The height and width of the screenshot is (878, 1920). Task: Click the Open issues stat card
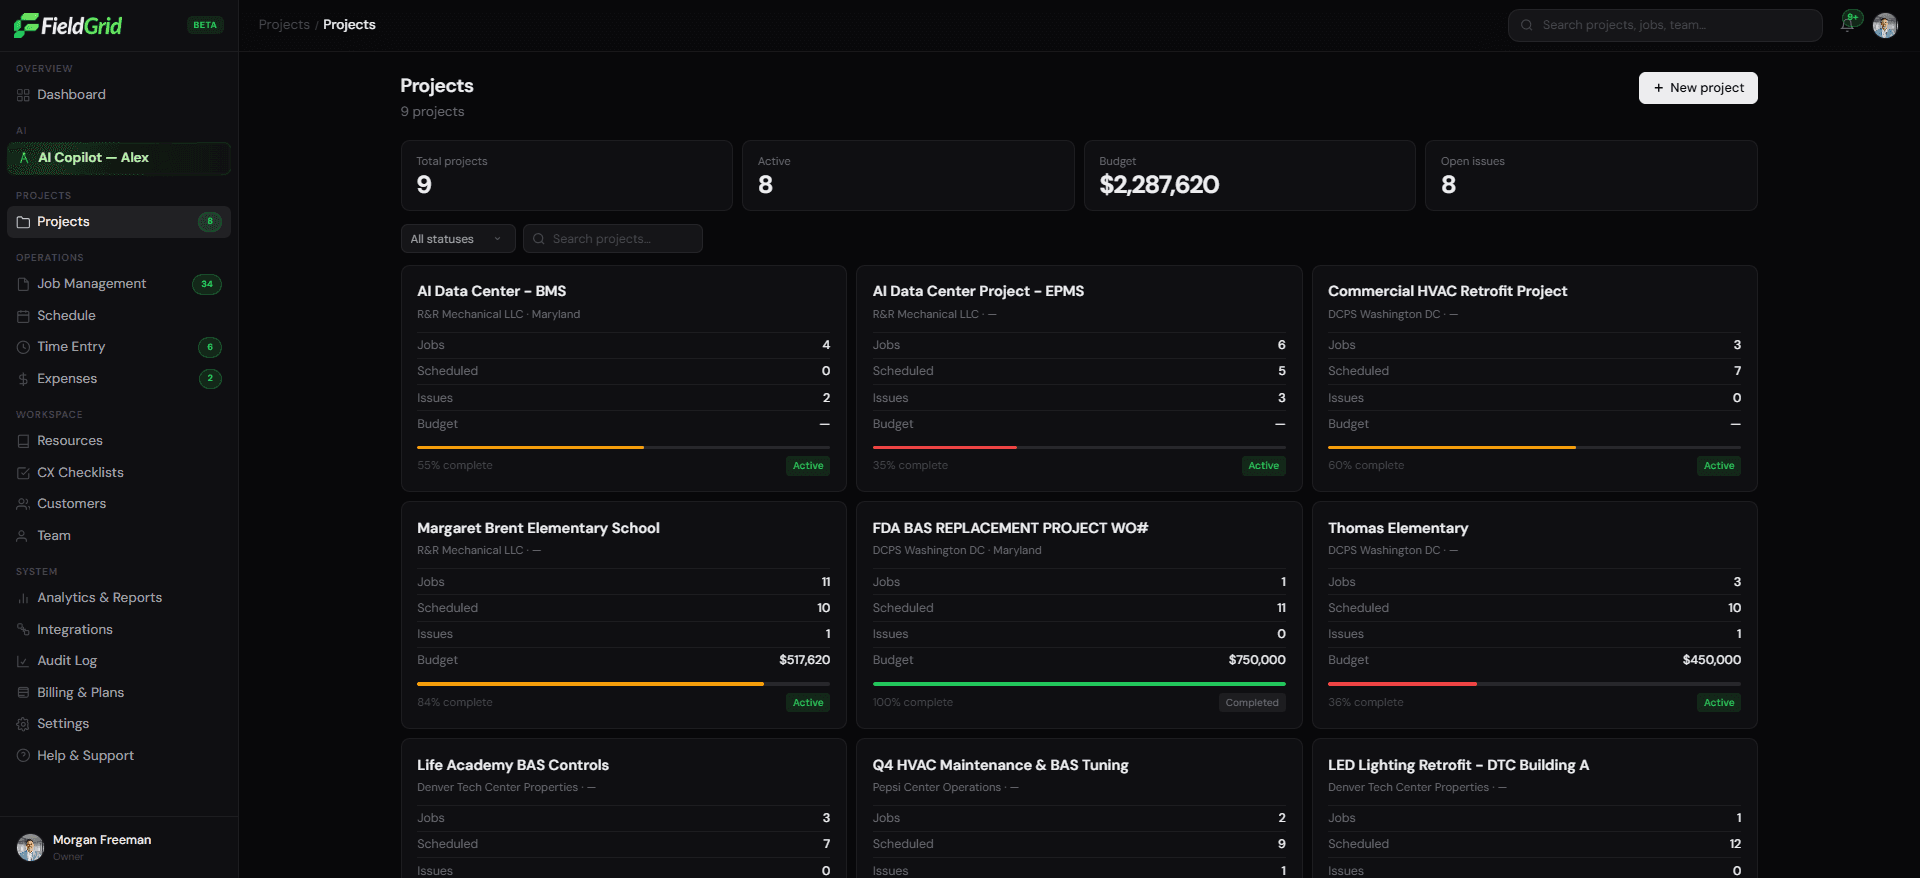tap(1591, 176)
